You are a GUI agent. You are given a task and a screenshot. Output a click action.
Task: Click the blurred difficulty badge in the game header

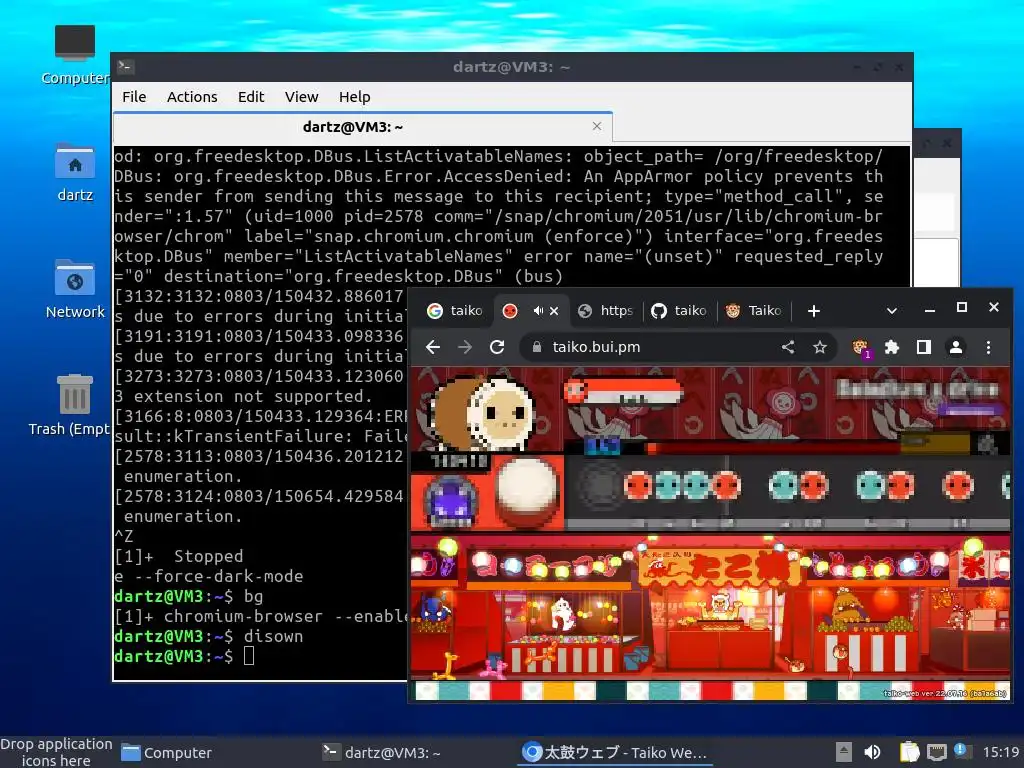602,446
